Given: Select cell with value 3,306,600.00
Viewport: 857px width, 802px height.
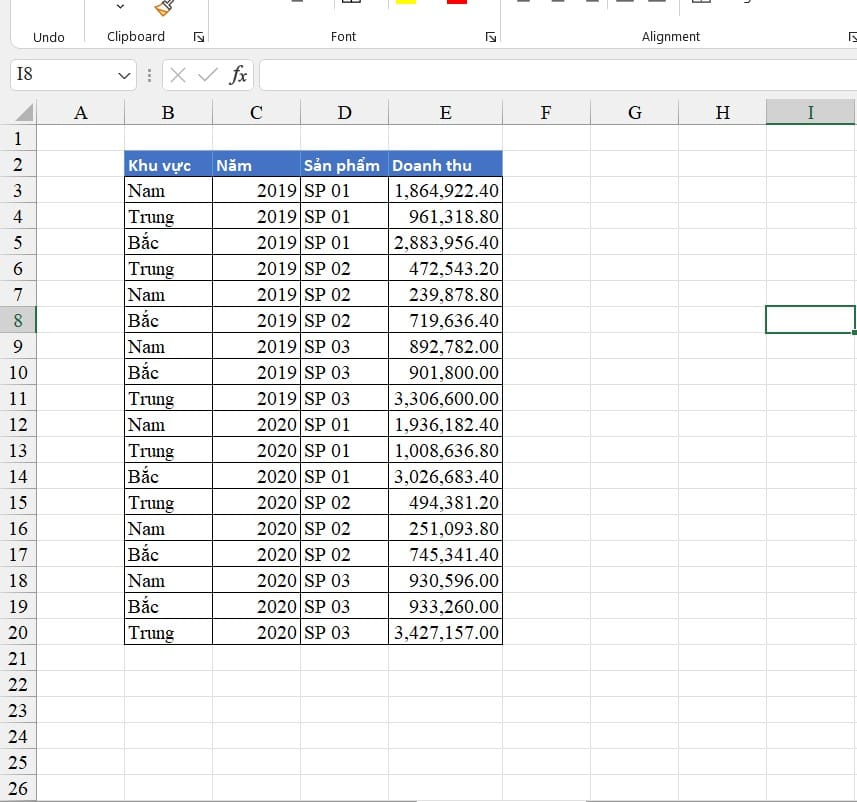Looking at the screenshot, I should click(x=445, y=398).
